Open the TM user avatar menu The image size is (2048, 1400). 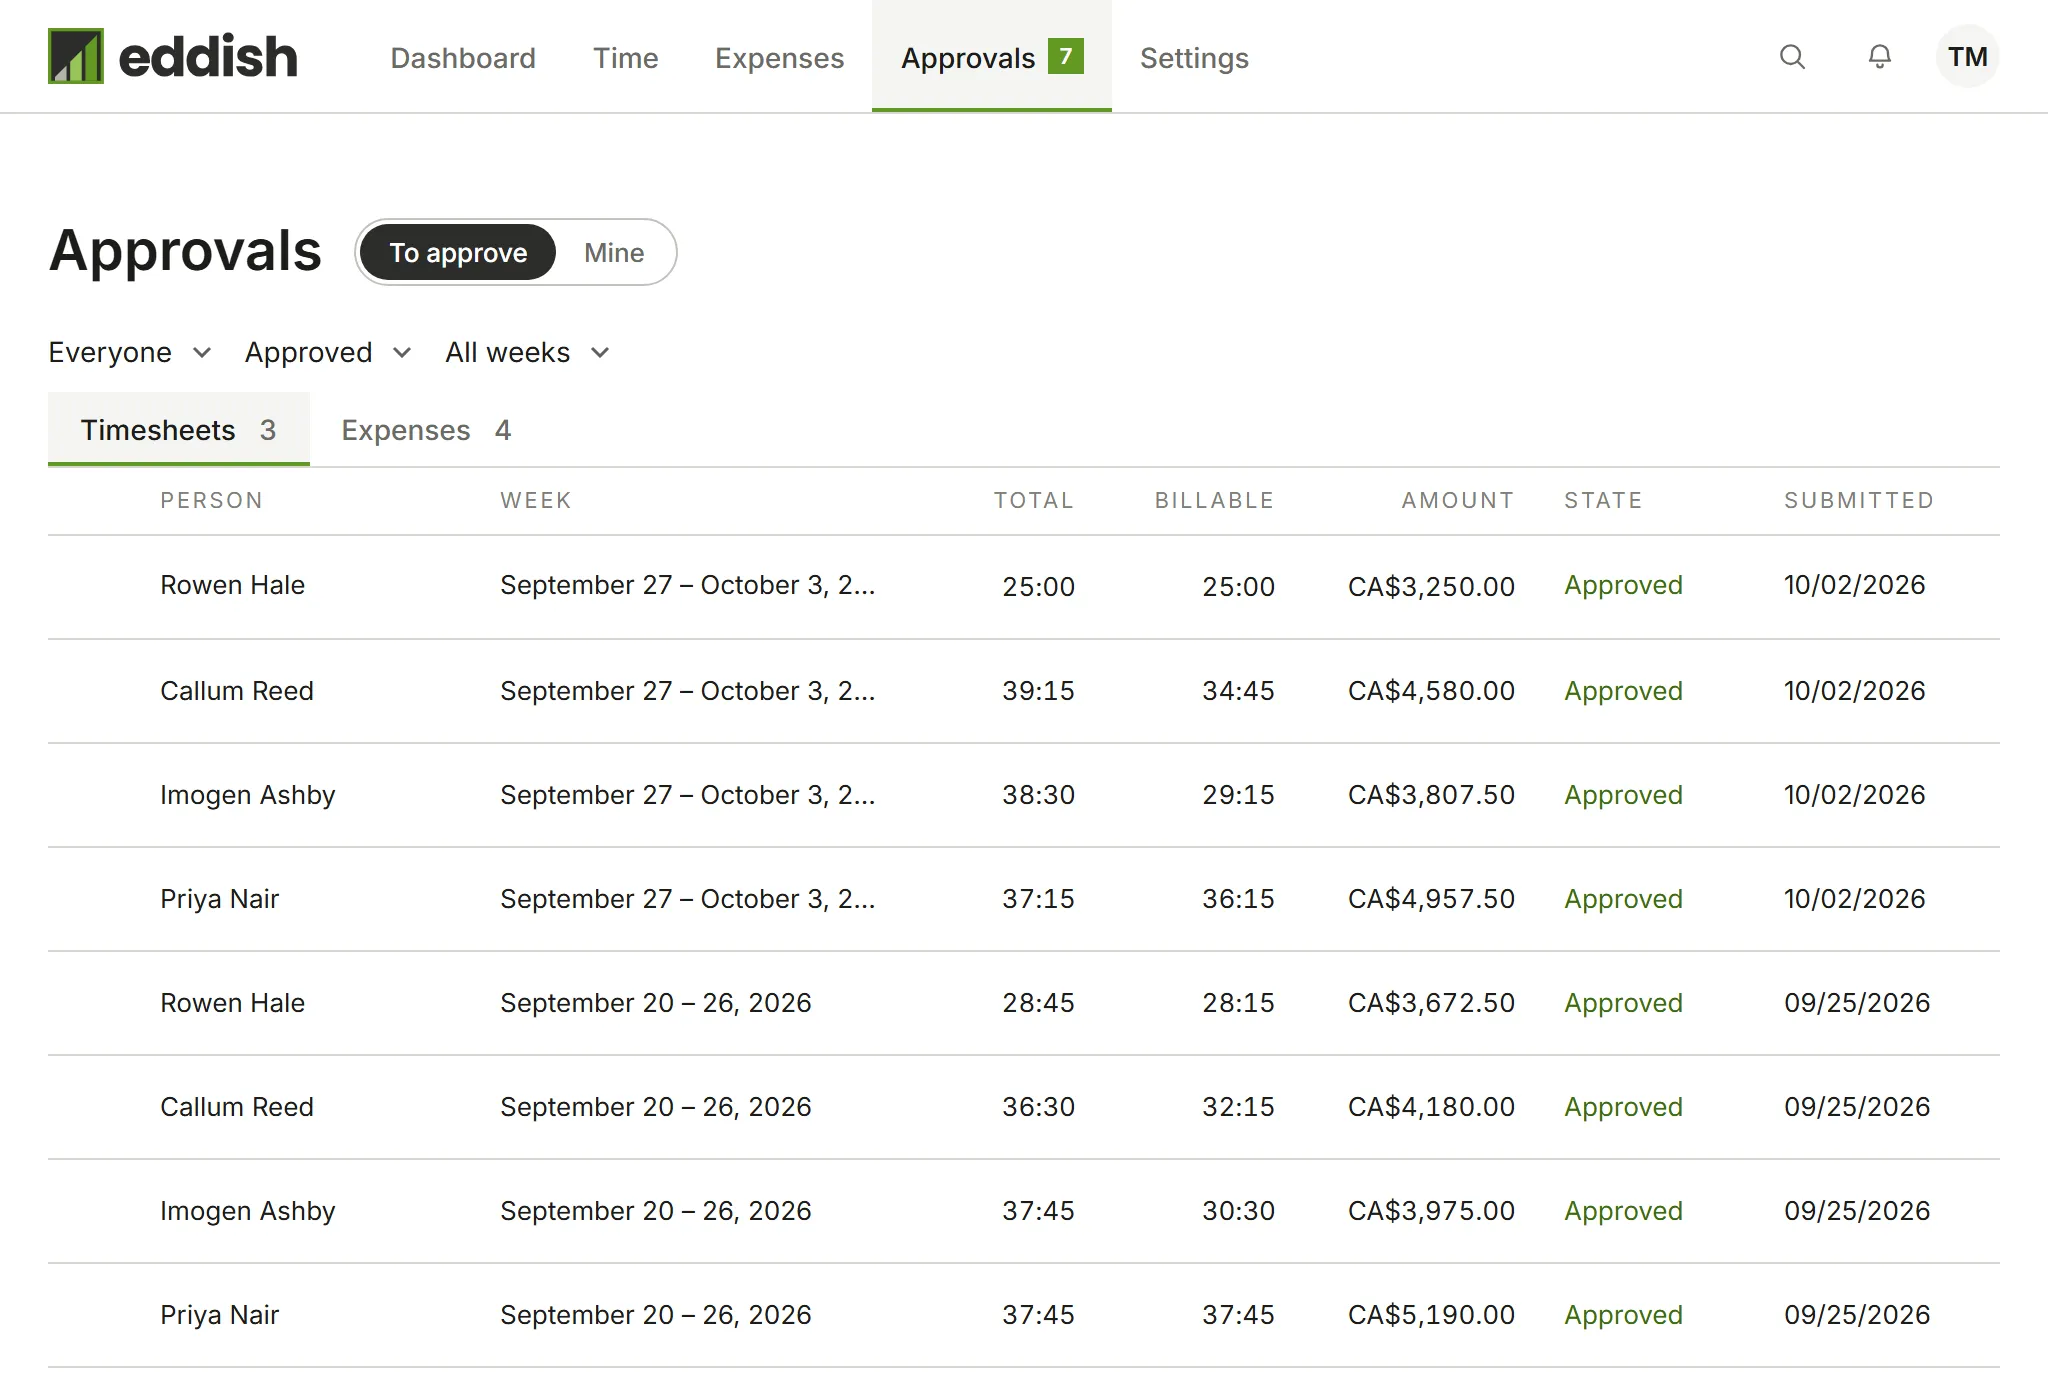[1967, 57]
